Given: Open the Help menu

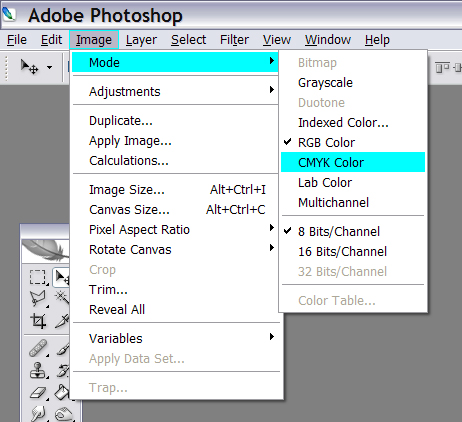Looking at the screenshot, I should point(377,40).
